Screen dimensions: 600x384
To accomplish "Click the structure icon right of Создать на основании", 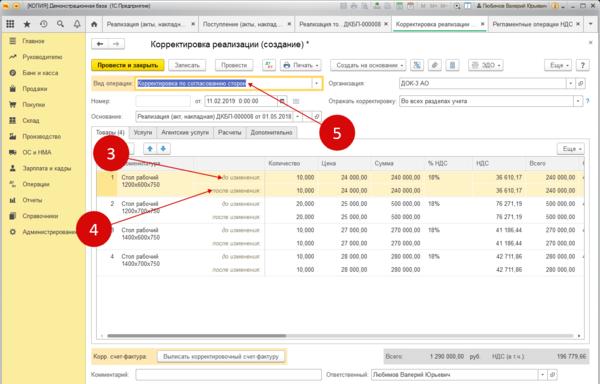I will [417, 65].
